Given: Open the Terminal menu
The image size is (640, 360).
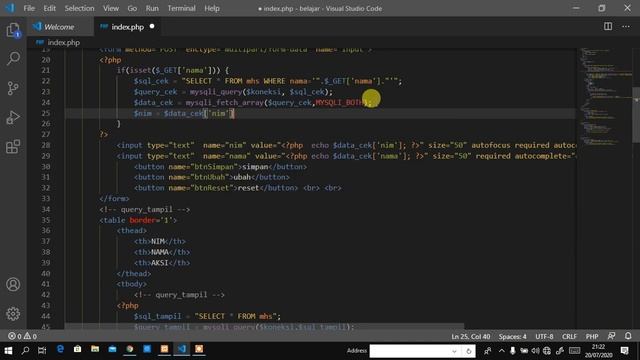Looking at the screenshot, I should (181, 8).
